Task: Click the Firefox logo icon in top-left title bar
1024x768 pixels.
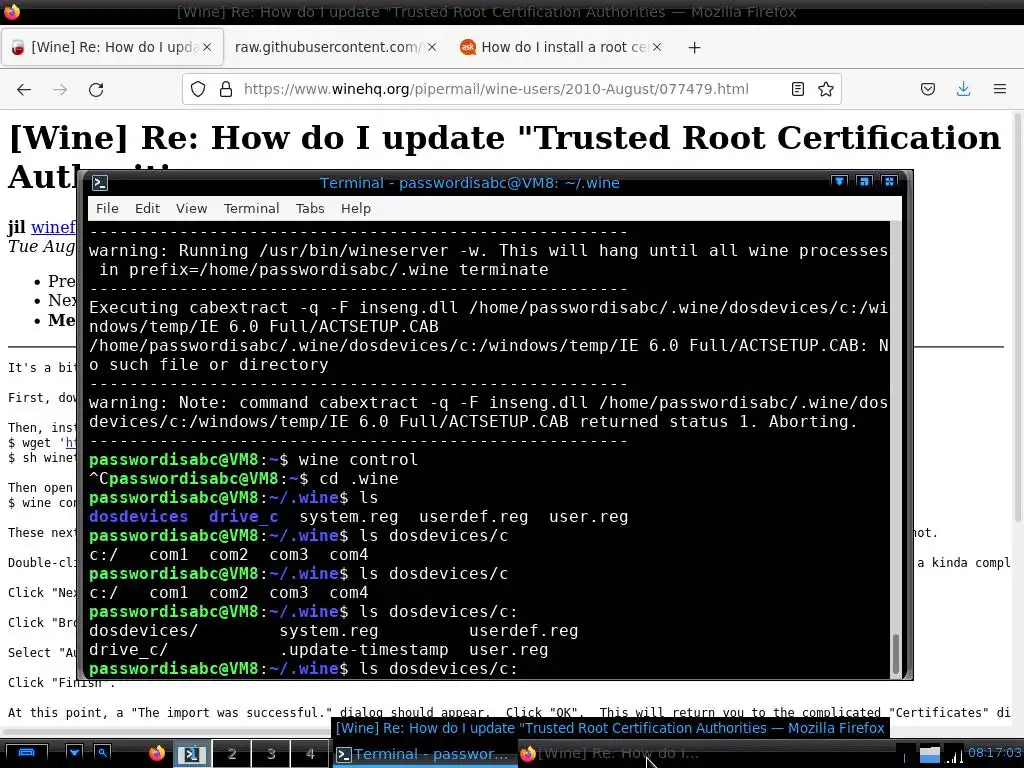Action: (12, 11)
